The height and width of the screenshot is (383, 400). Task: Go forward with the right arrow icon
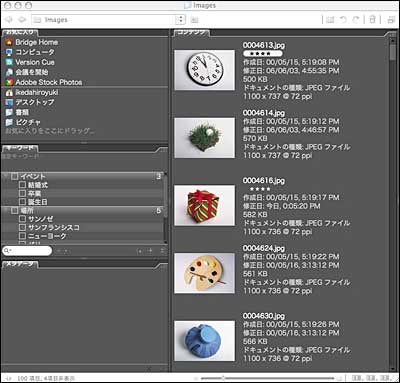tap(22, 20)
